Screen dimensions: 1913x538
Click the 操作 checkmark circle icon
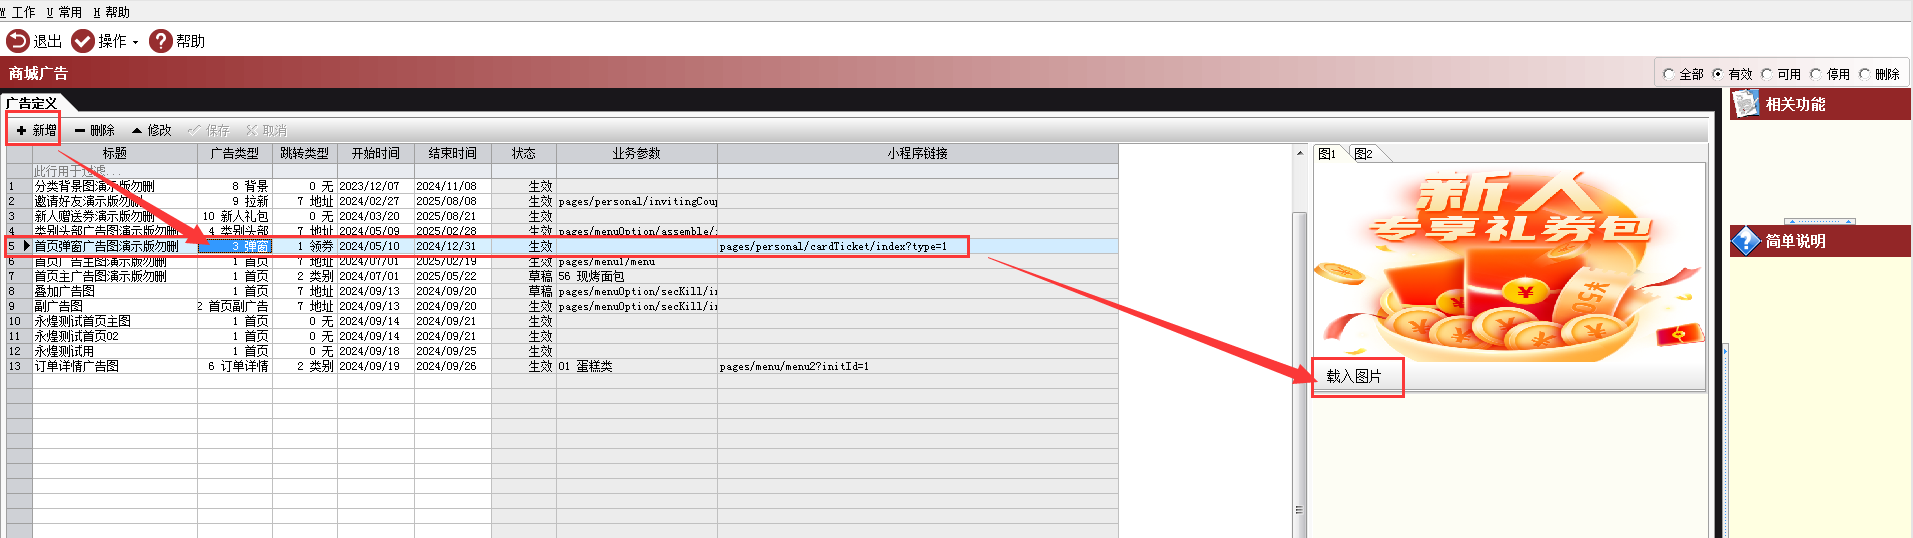[x=83, y=41]
